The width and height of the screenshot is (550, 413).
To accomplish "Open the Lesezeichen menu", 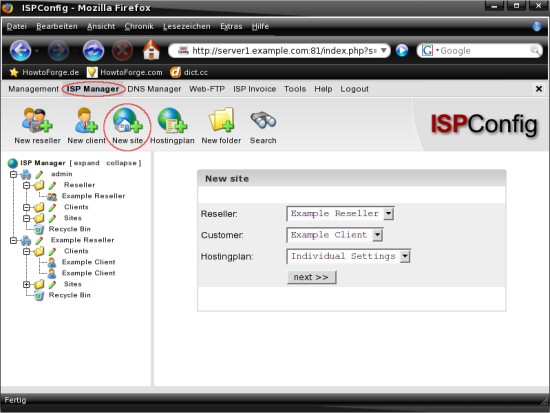I will pos(187,26).
